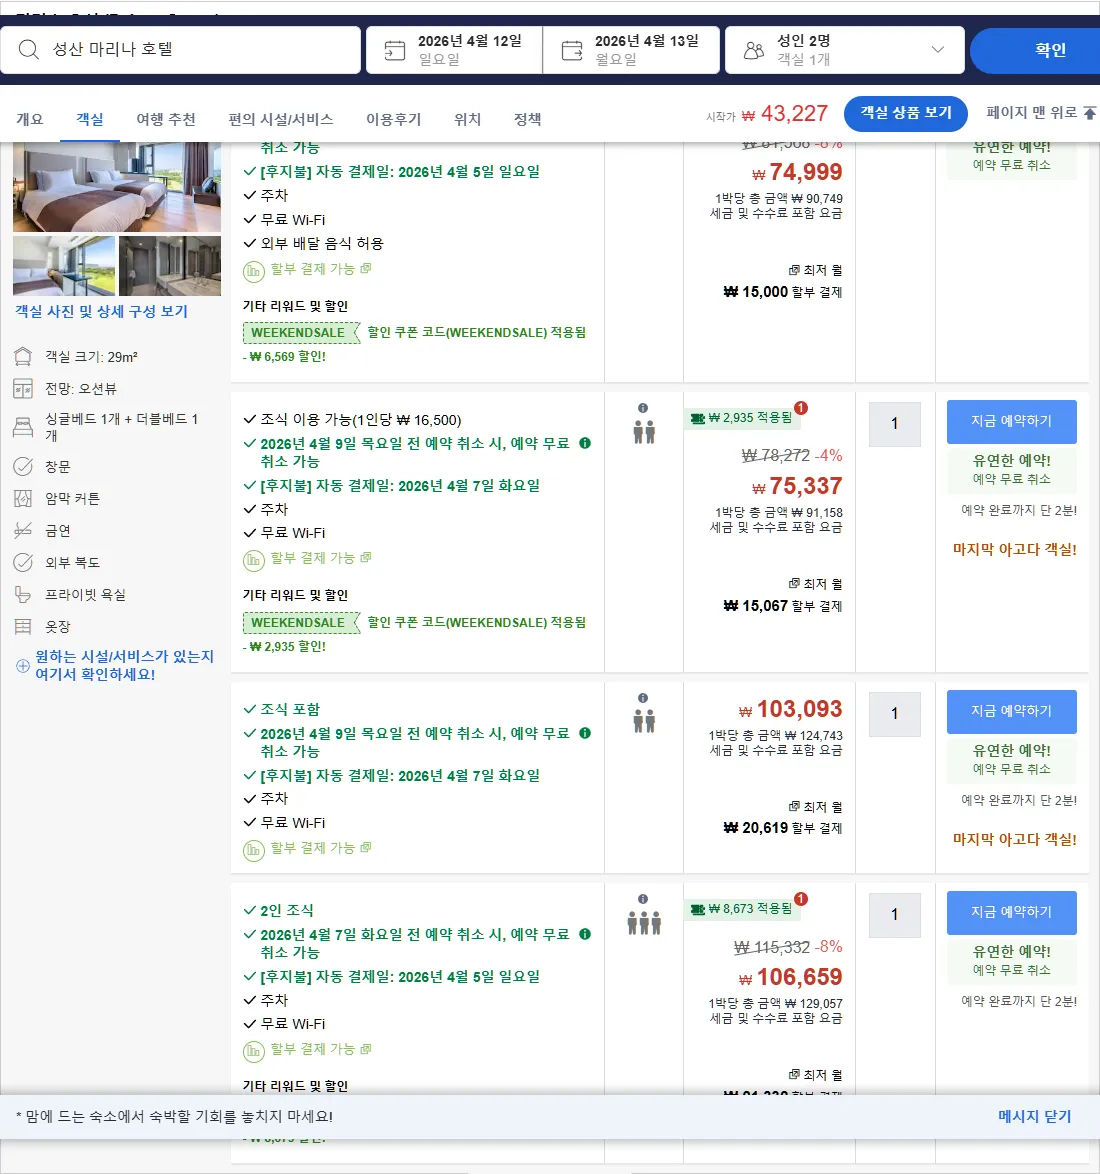
Task: Click the 객실 상품 보기 button
Action: coord(905,113)
